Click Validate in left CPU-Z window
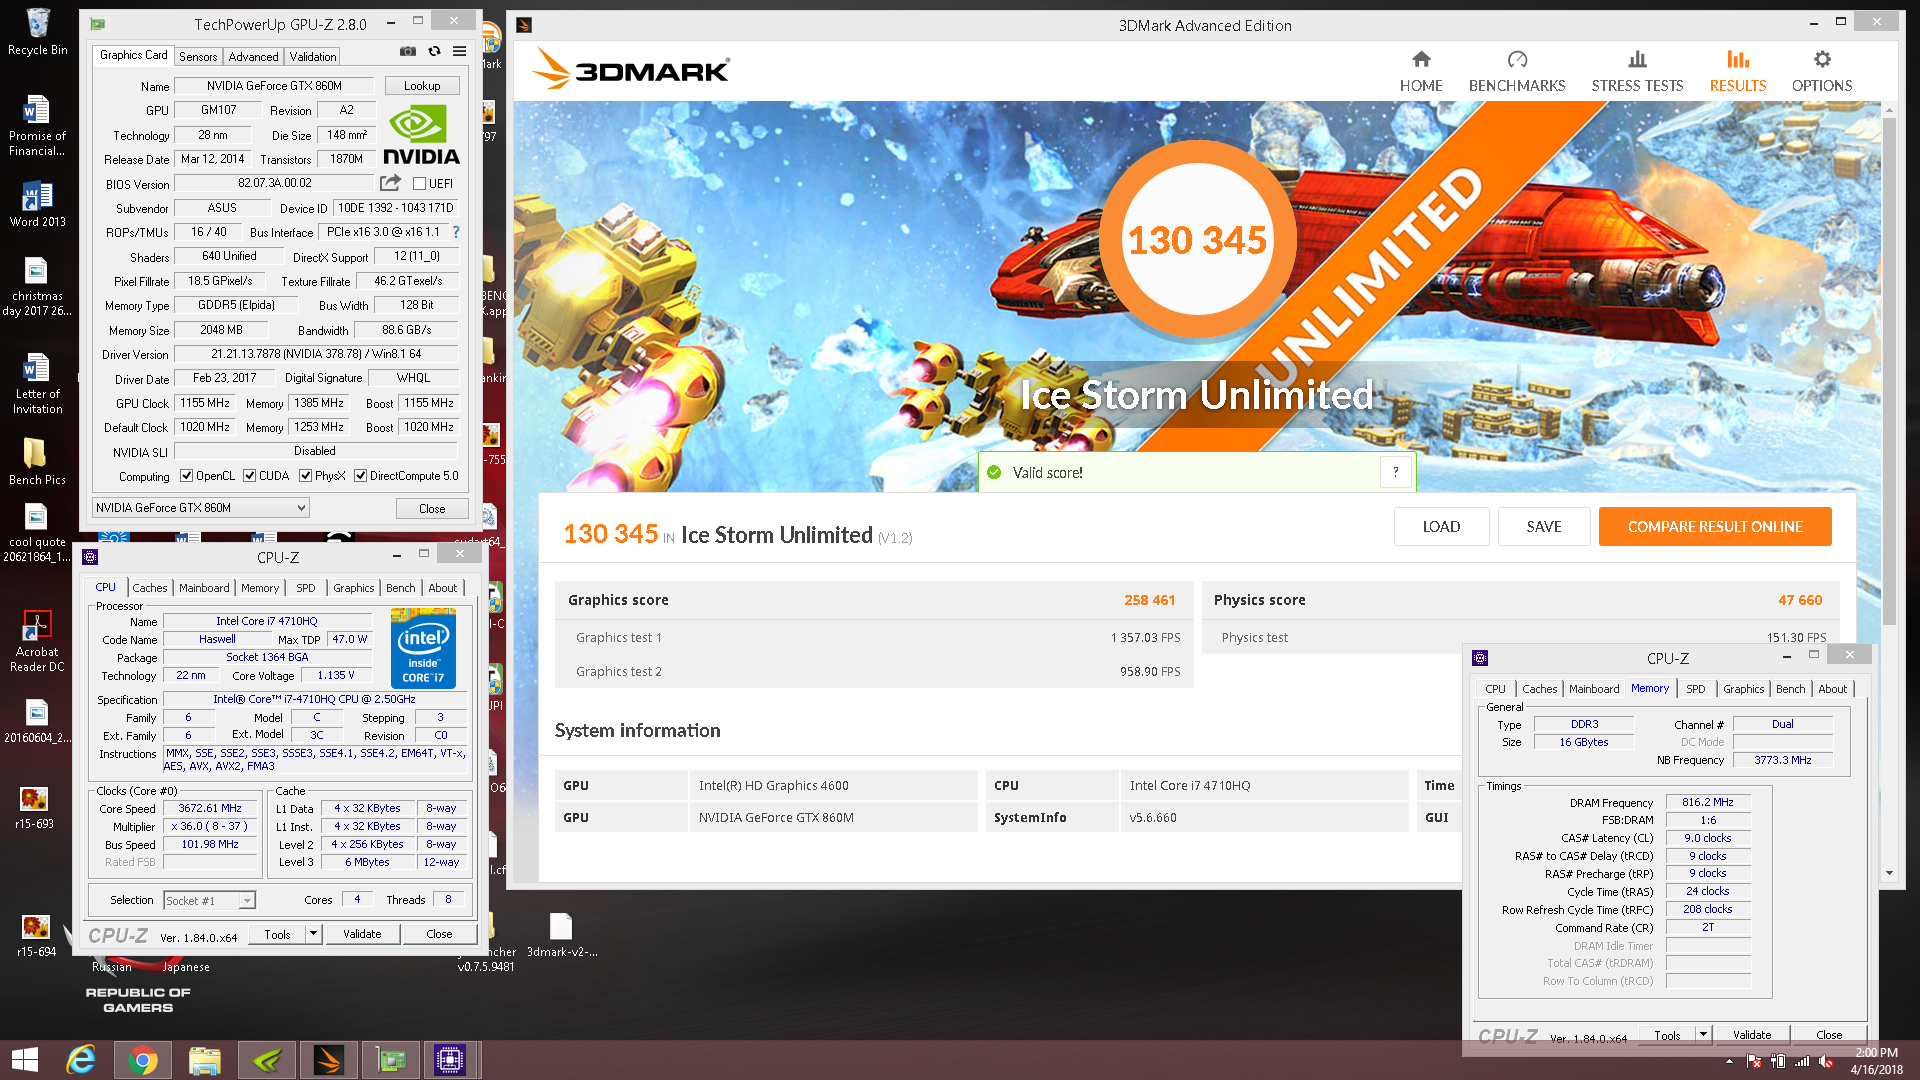This screenshot has width=1920, height=1080. point(362,934)
